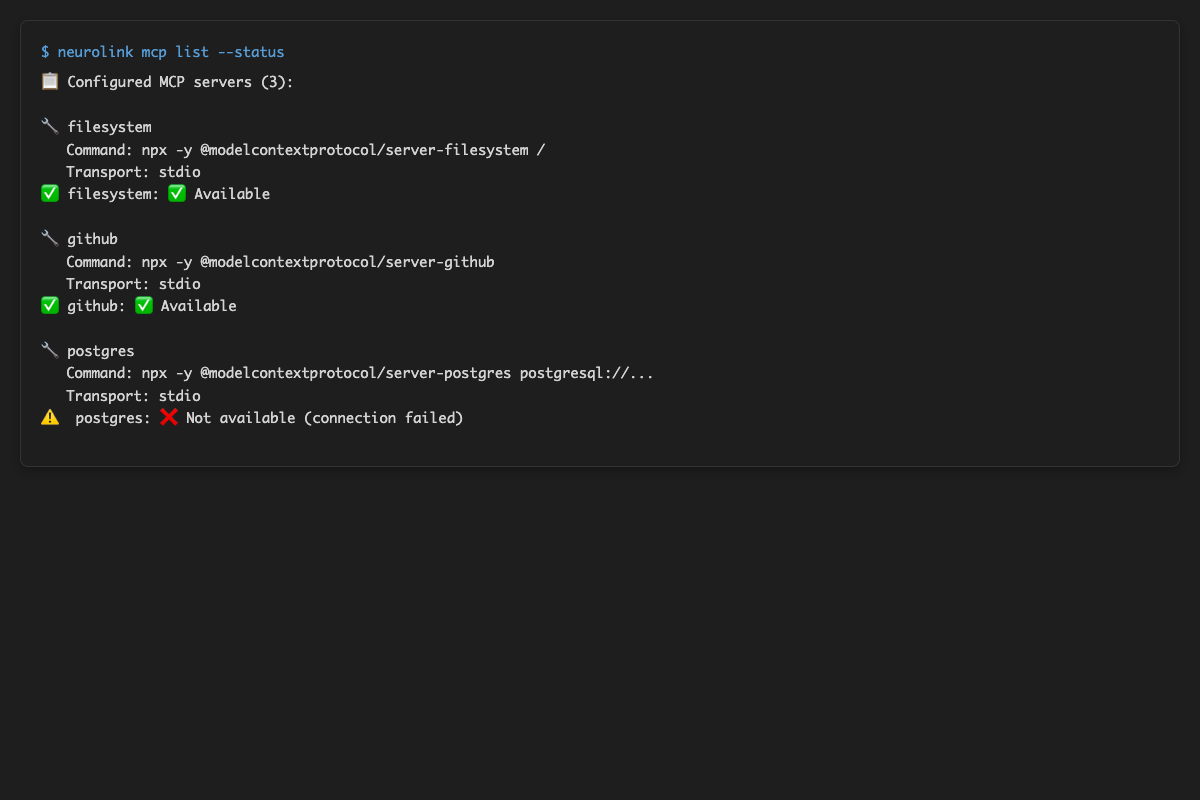
Task: Click the red X on postgres availability line
Action: [169, 417]
